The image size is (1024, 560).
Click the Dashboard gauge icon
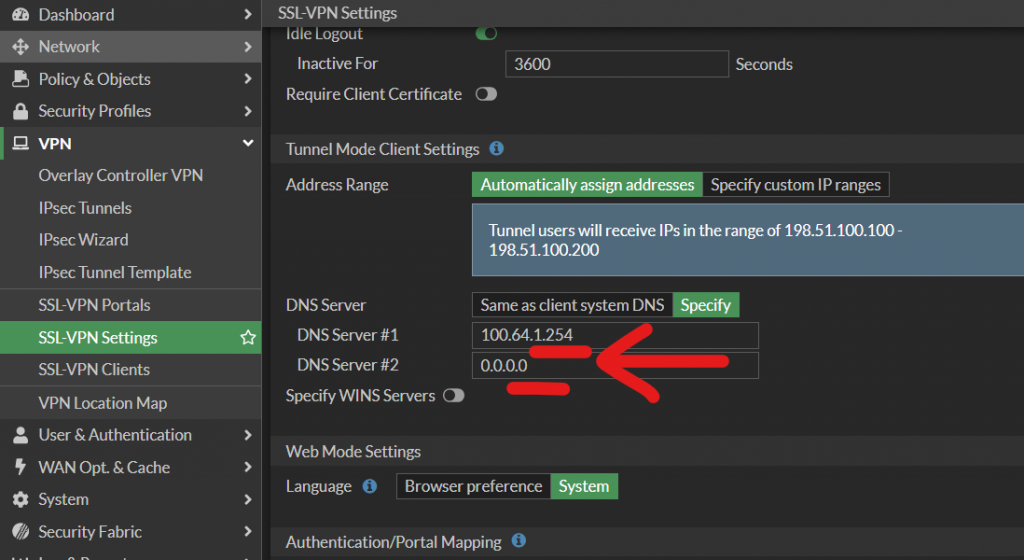coord(20,14)
